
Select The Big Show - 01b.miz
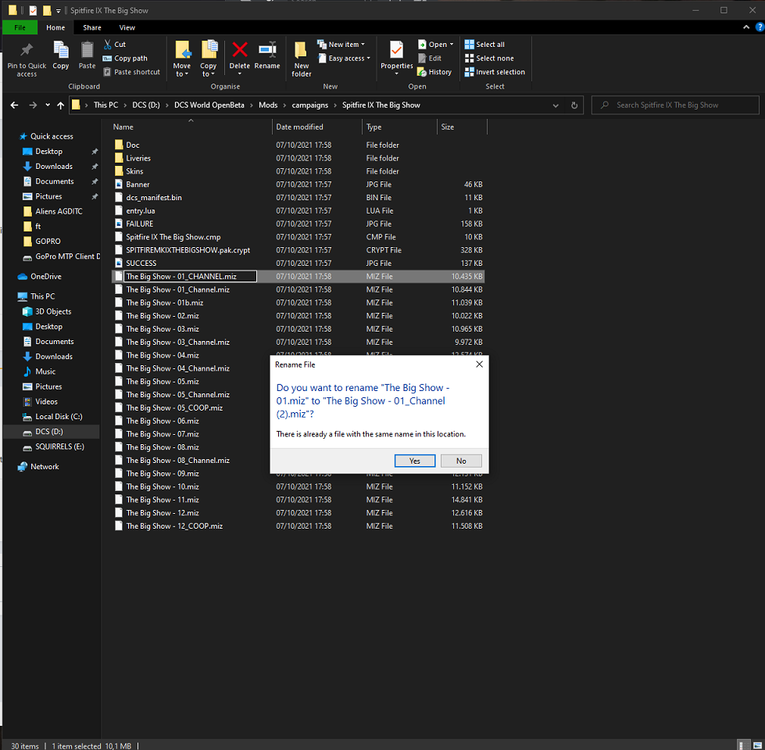(x=164, y=303)
